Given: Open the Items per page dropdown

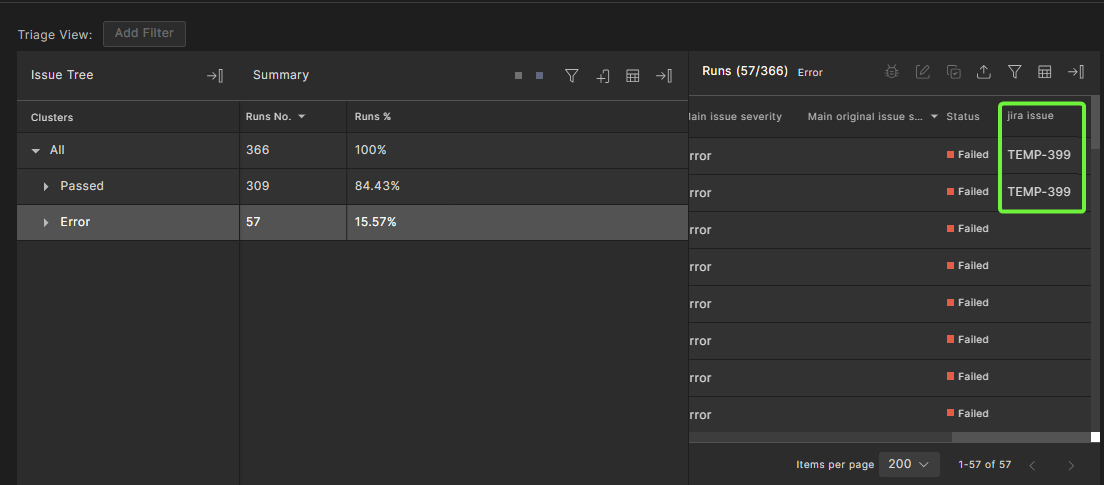Looking at the screenshot, I should pyautogui.click(x=909, y=464).
